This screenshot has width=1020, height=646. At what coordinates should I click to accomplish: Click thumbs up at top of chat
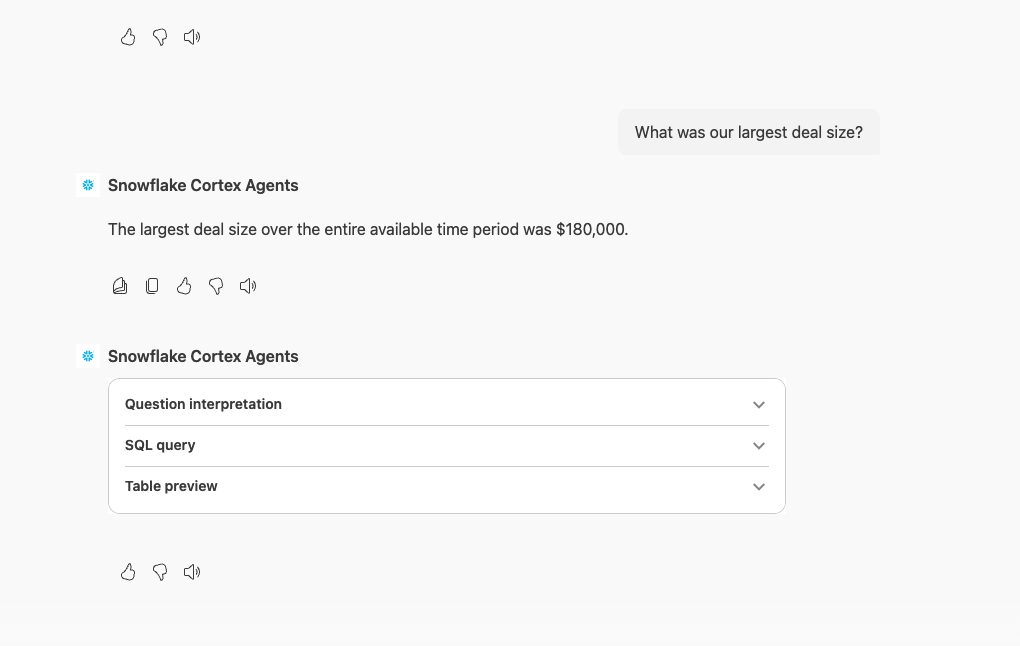128,37
